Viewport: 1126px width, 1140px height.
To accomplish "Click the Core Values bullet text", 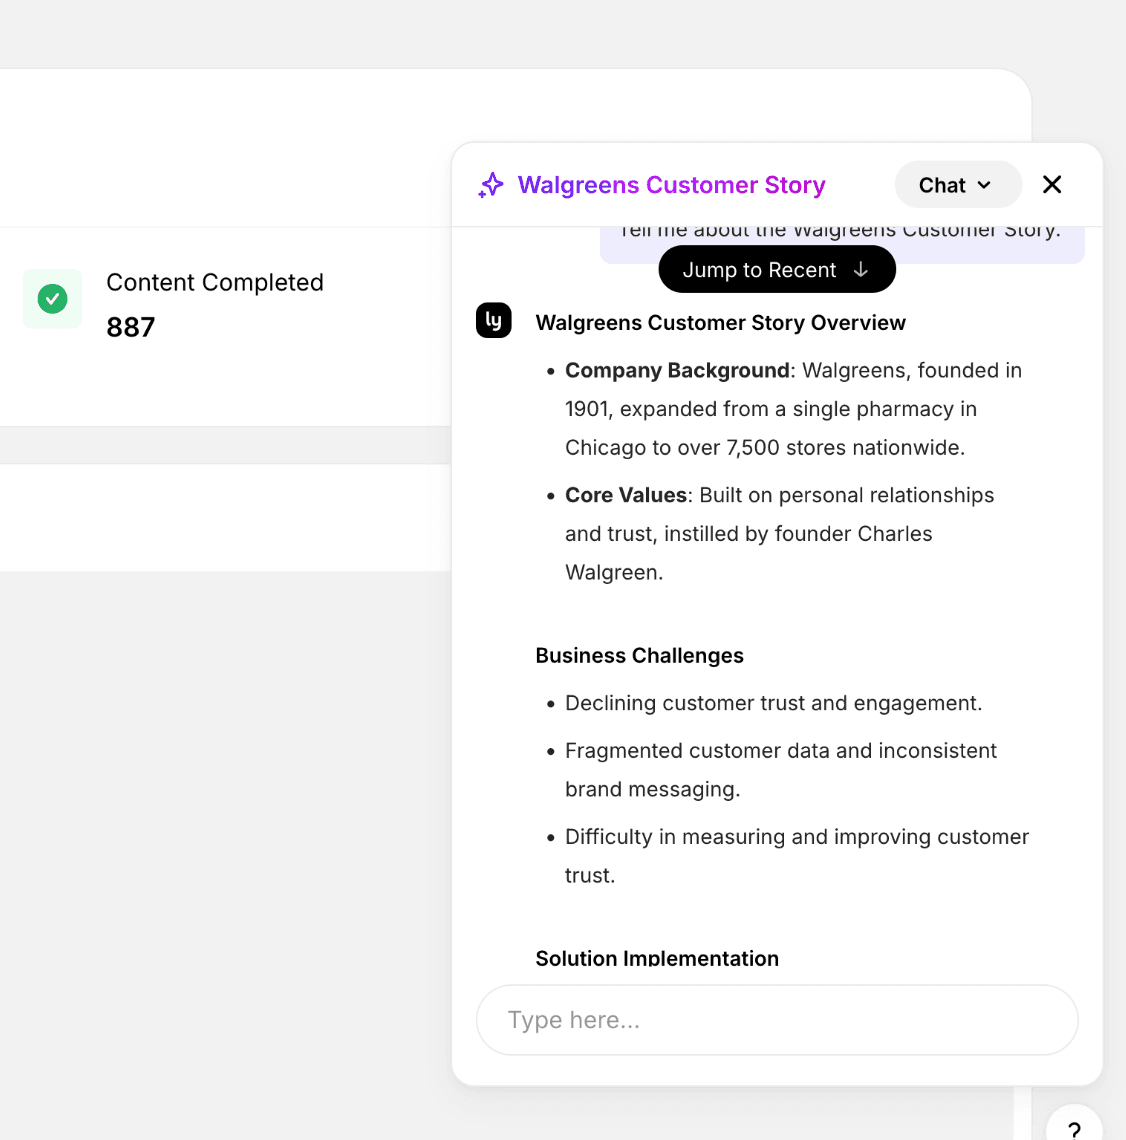I will pos(779,534).
